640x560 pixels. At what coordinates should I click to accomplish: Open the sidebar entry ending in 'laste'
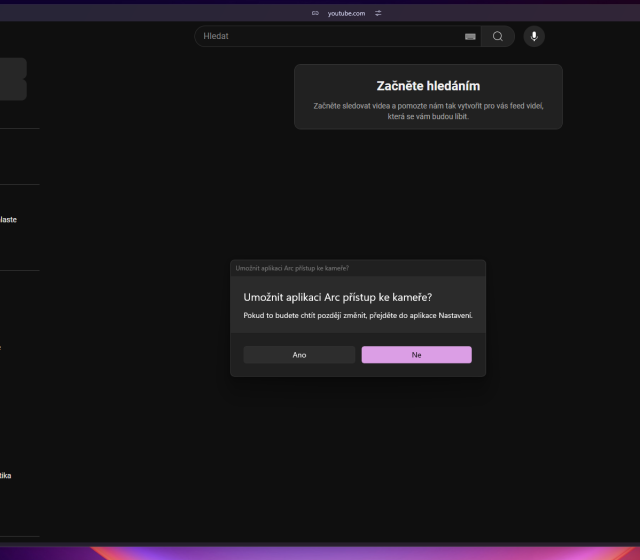coord(8,219)
